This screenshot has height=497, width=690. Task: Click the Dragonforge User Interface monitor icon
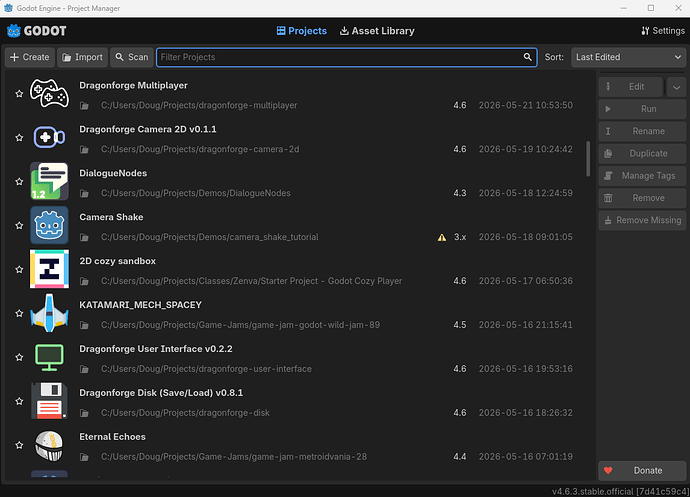click(x=49, y=357)
